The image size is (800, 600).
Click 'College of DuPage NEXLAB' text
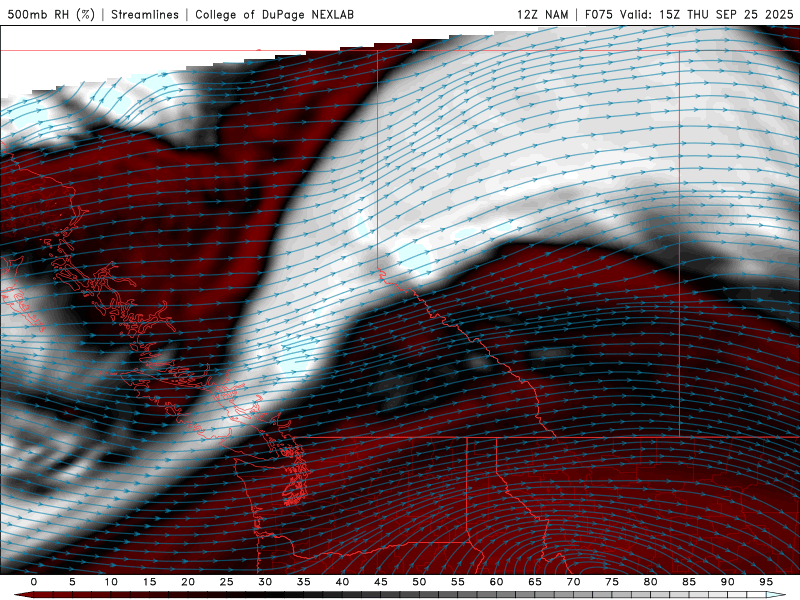(274, 14)
